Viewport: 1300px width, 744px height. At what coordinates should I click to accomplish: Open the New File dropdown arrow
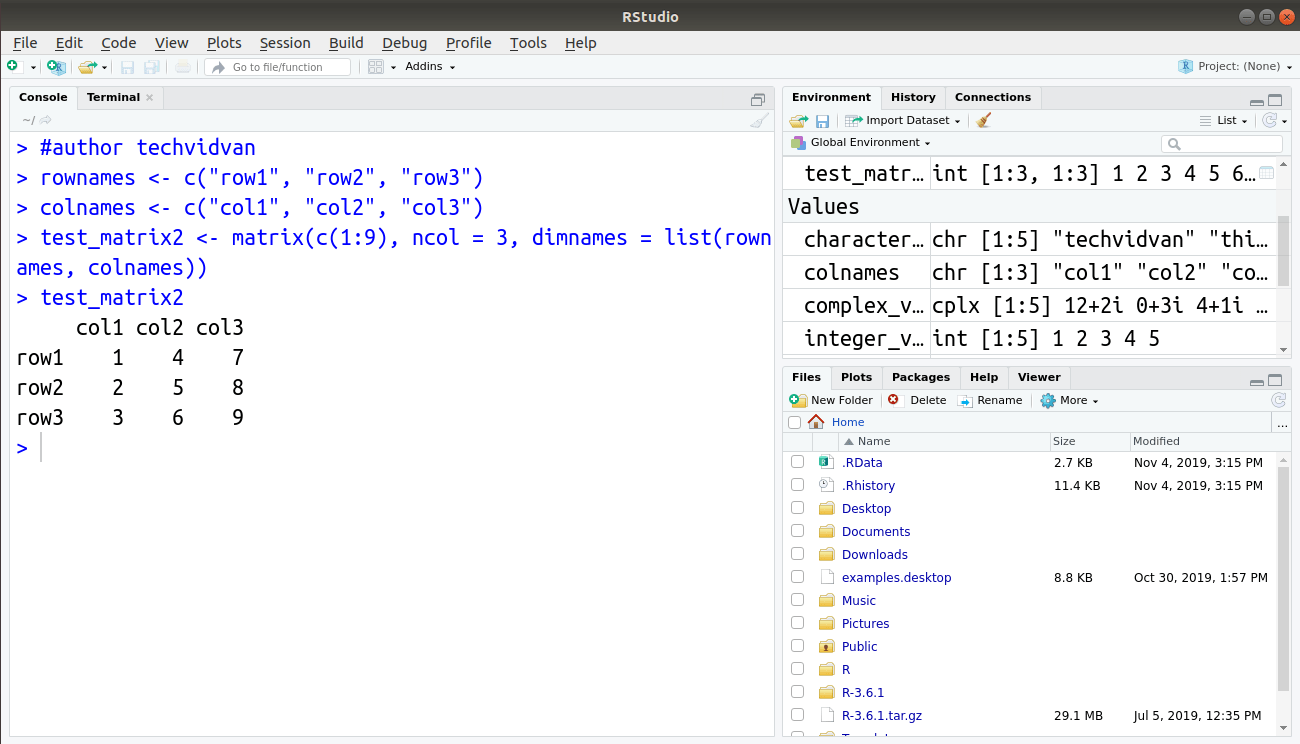[x=33, y=68]
